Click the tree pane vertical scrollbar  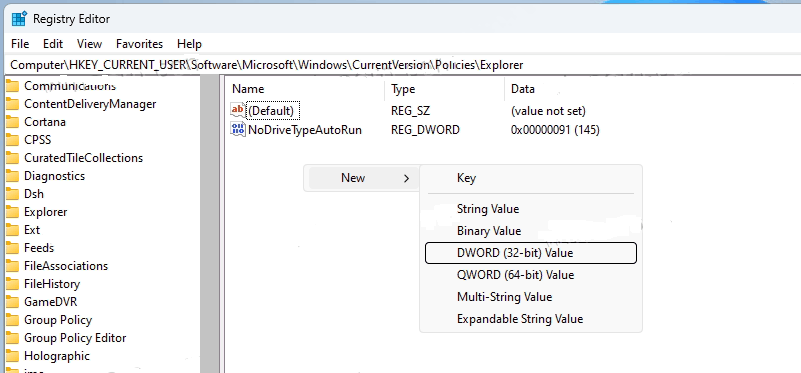point(209,224)
